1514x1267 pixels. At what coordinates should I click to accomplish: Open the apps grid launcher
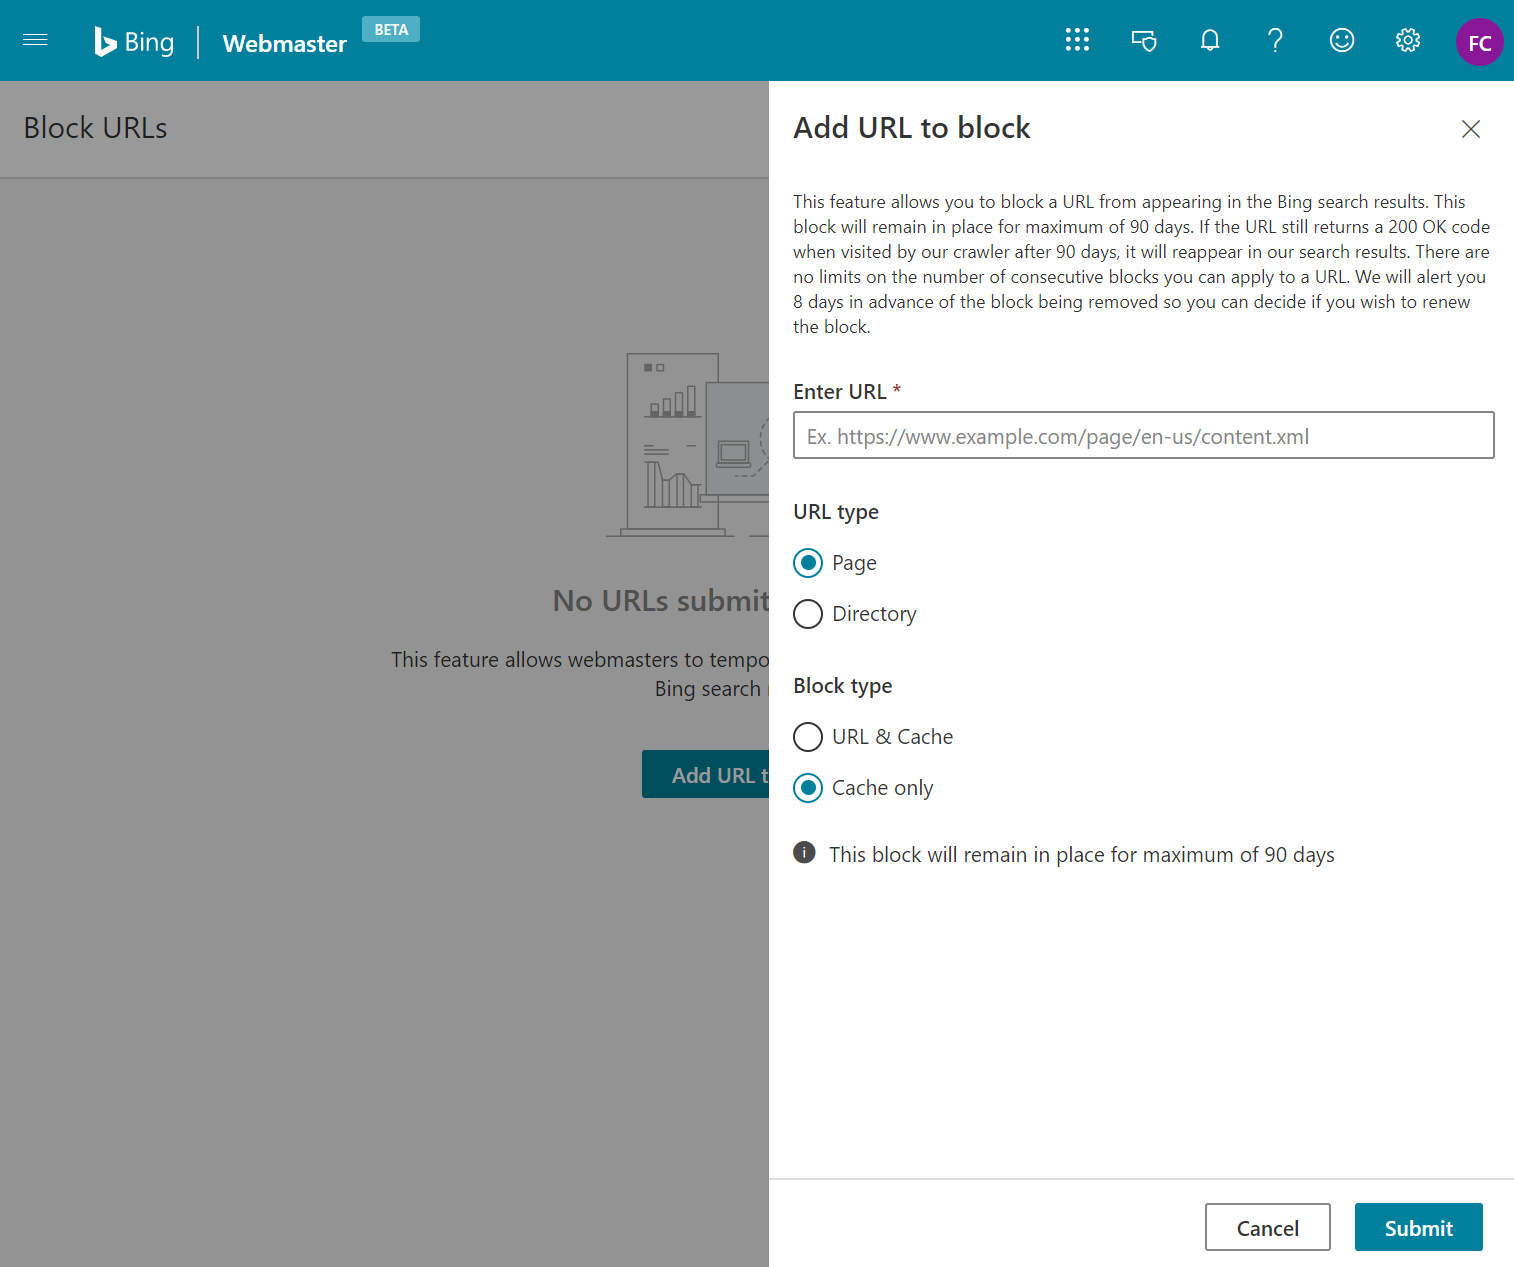tap(1077, 40)
